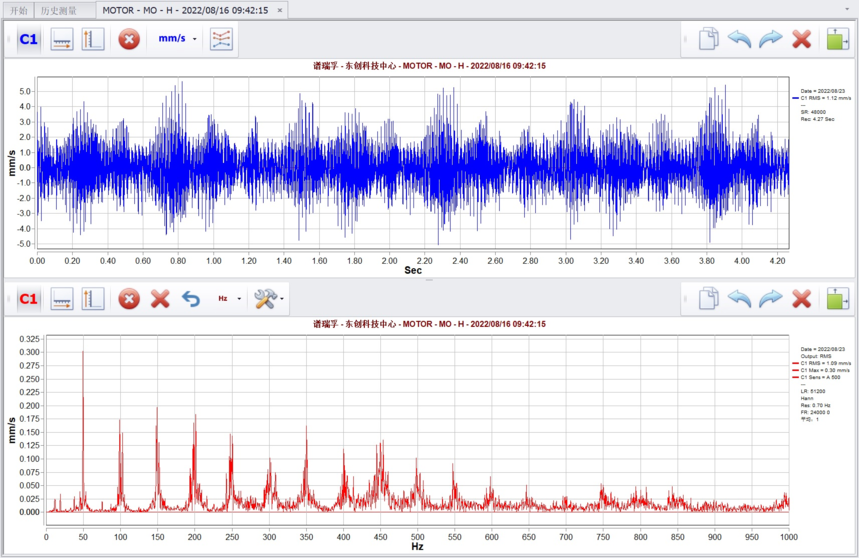This screenshot has height=558, width=859.
Task: Open the Hz frequency unit dropdown
Action: tap(229, 299)
